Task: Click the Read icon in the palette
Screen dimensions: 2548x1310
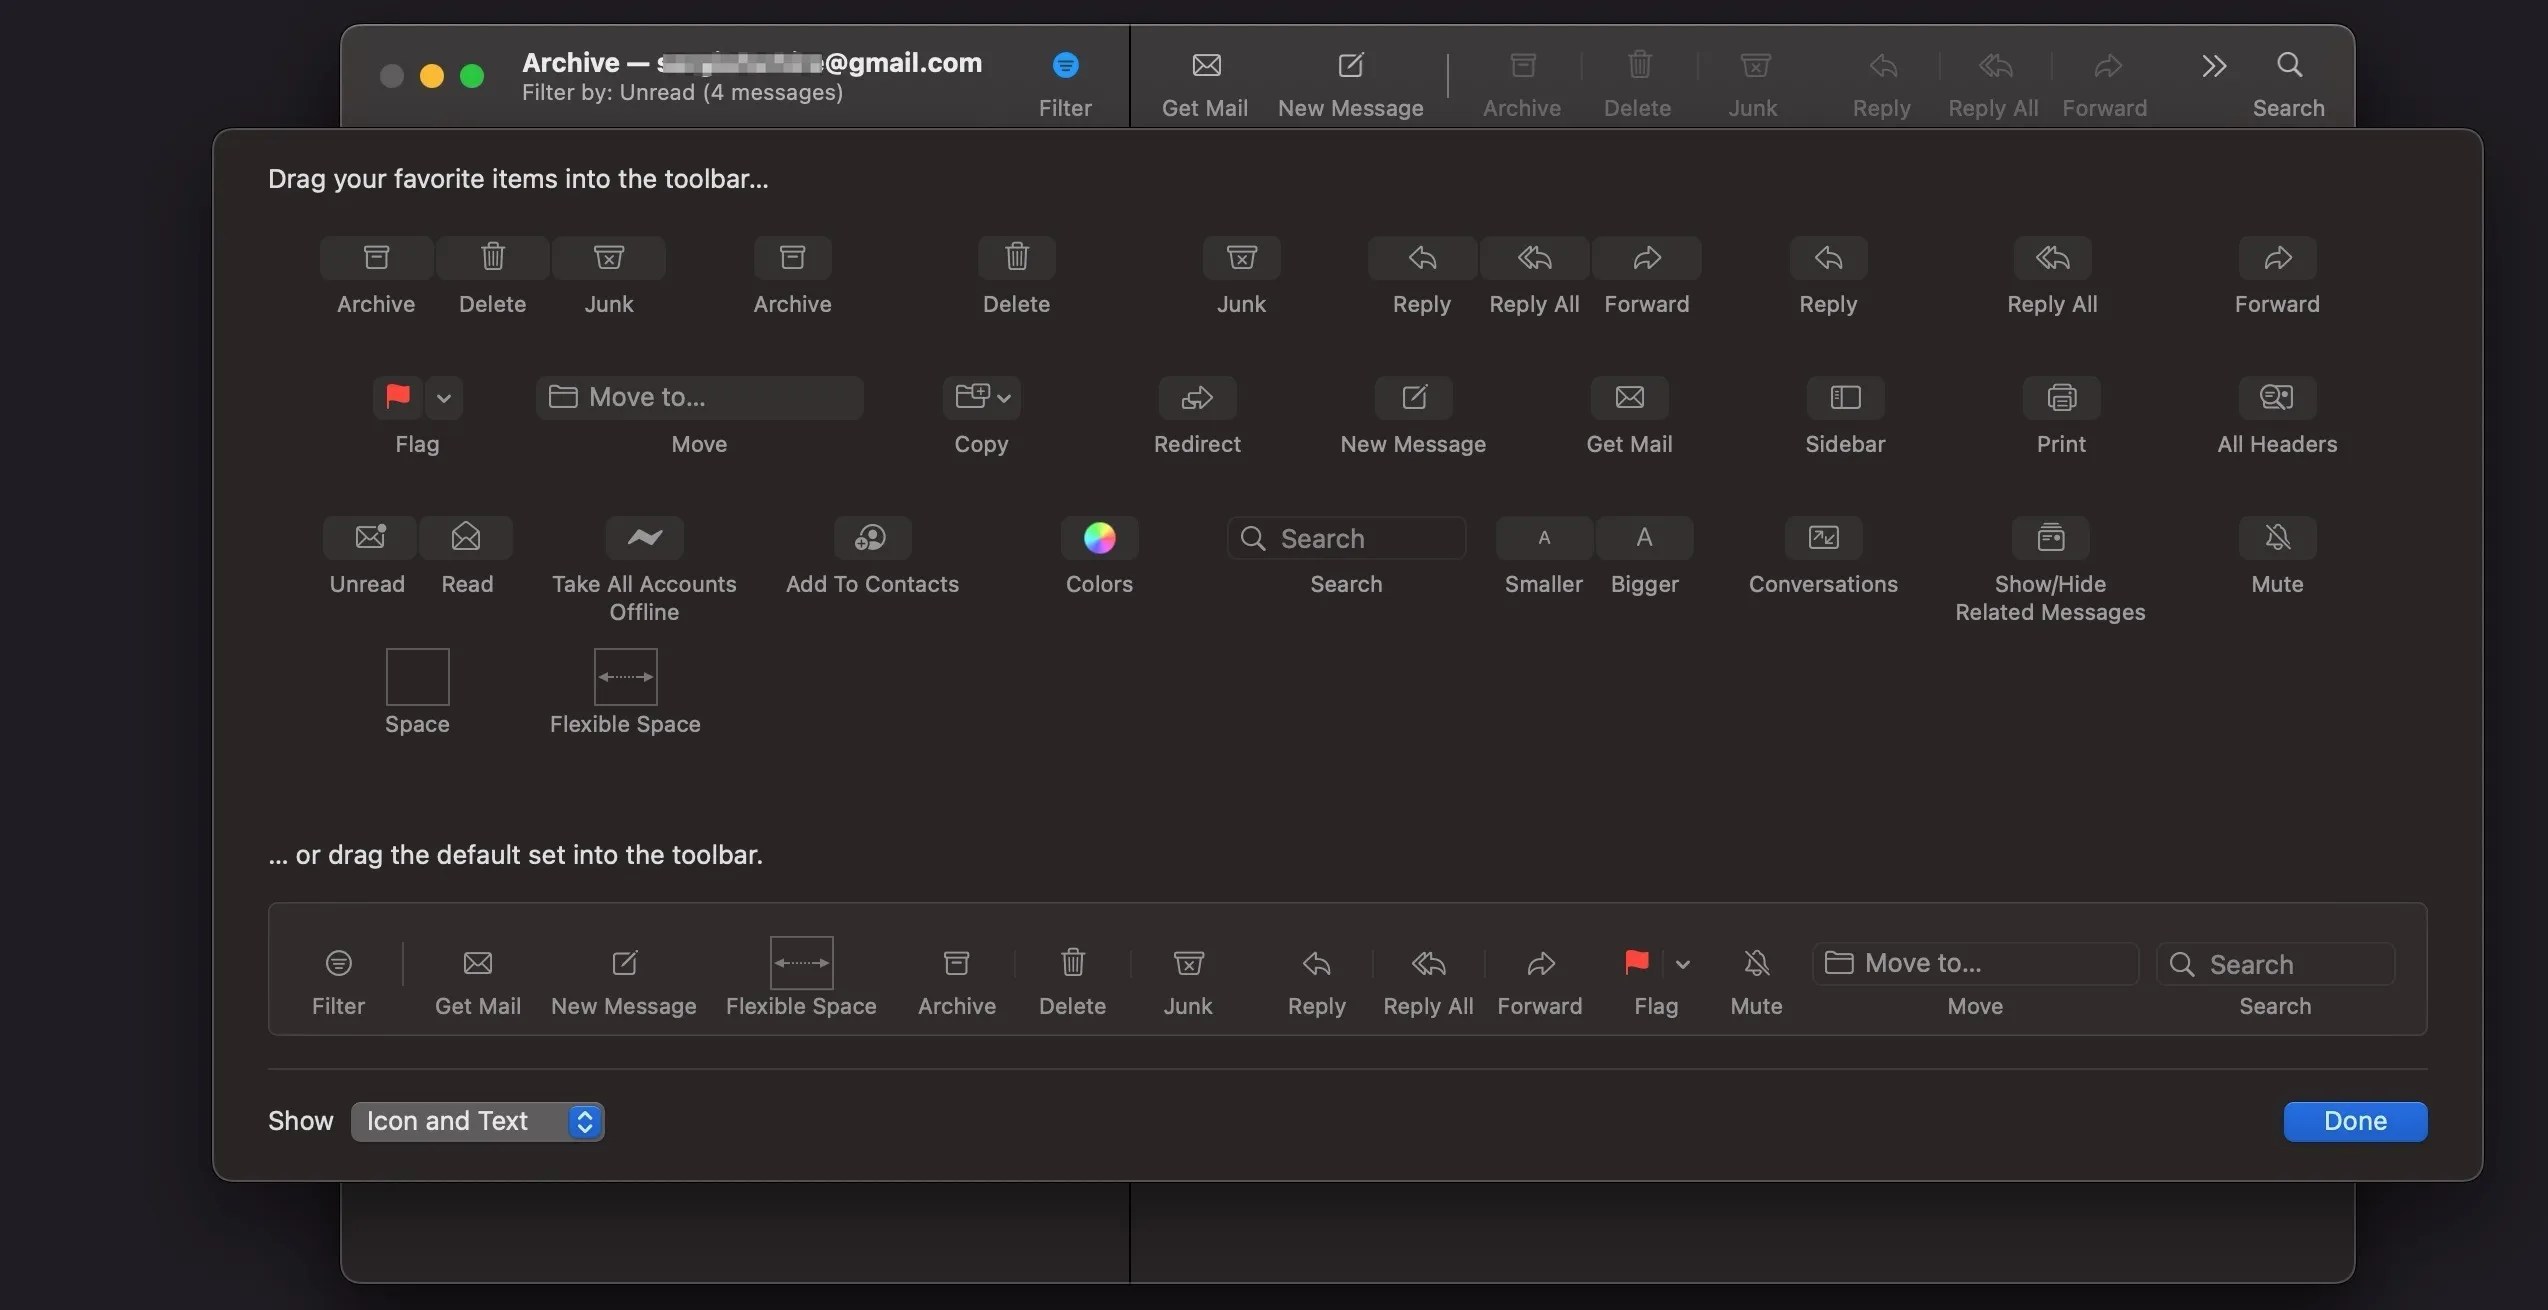Action: [466, 538]
